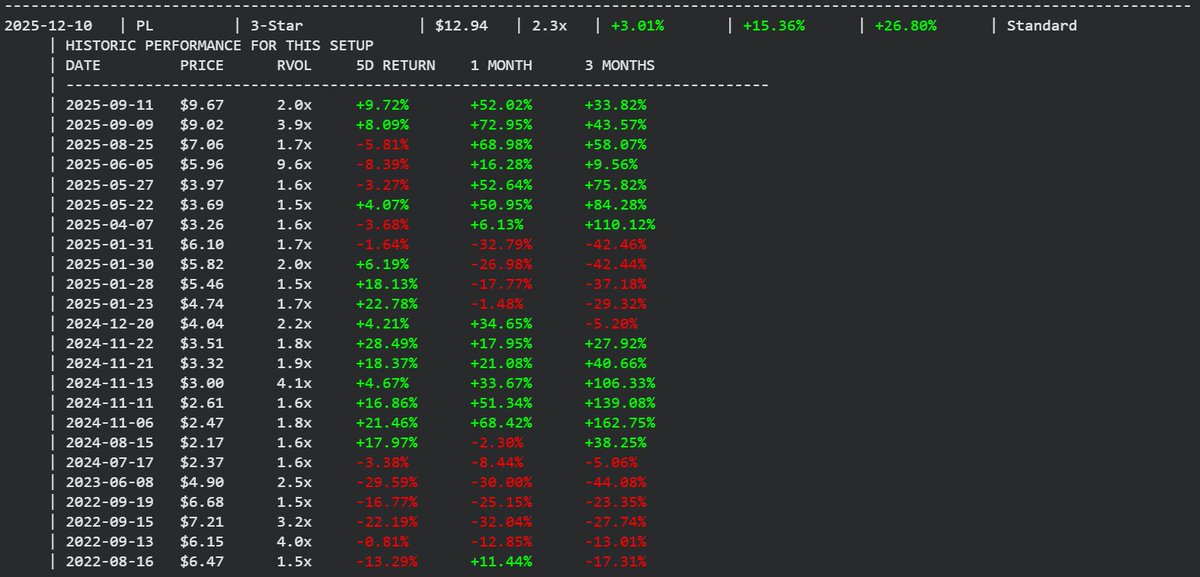Click the -17.31% three month return
Viewport: 1200px width, 577px height.
point(616,562)
